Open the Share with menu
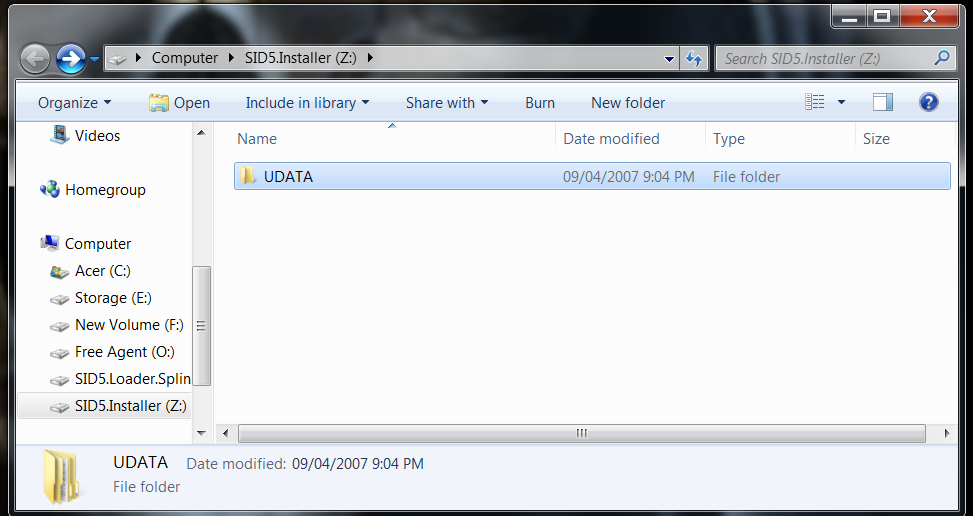 point(447,102)
